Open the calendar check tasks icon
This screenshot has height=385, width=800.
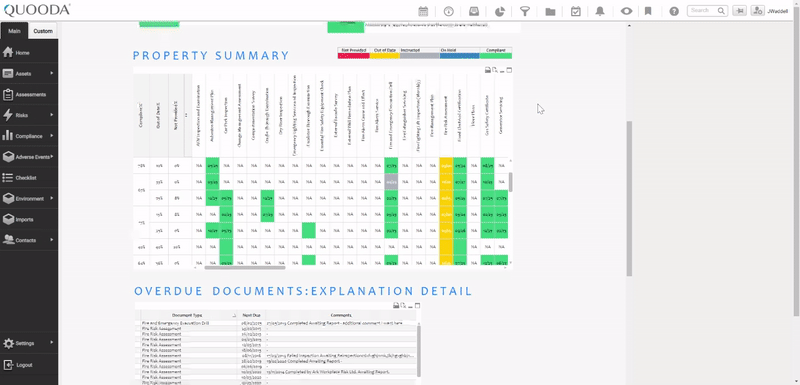click(x=576, y=11)
